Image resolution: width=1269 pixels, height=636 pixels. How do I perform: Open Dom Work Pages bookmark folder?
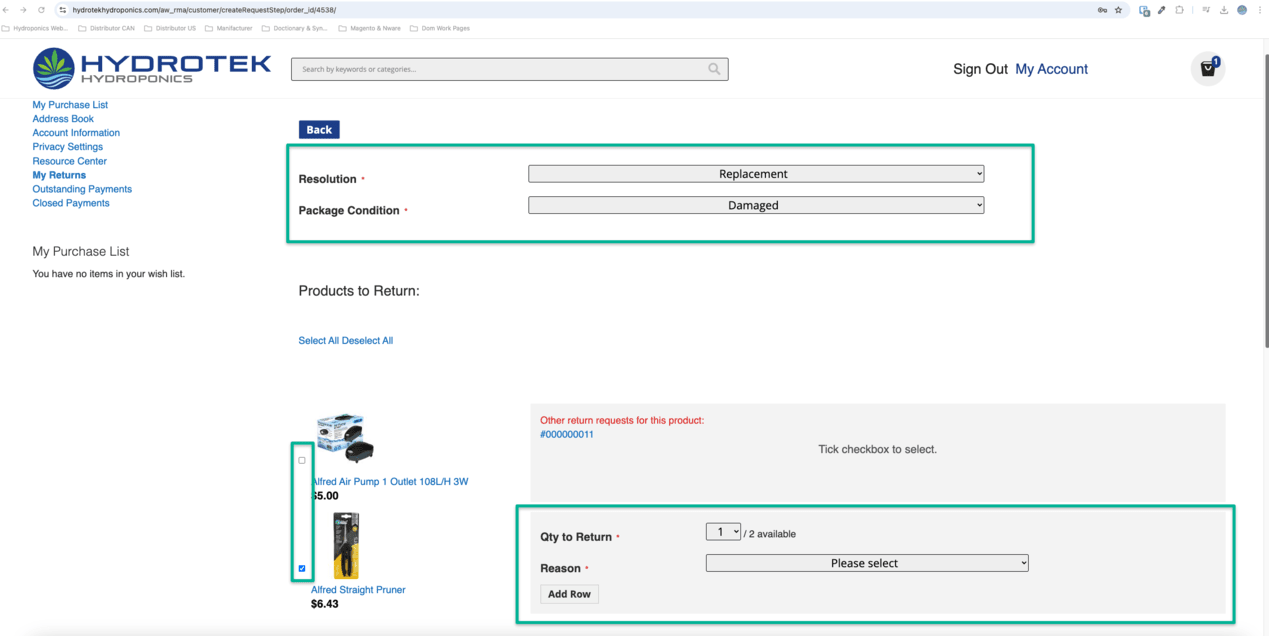click(x=440, y=28)
